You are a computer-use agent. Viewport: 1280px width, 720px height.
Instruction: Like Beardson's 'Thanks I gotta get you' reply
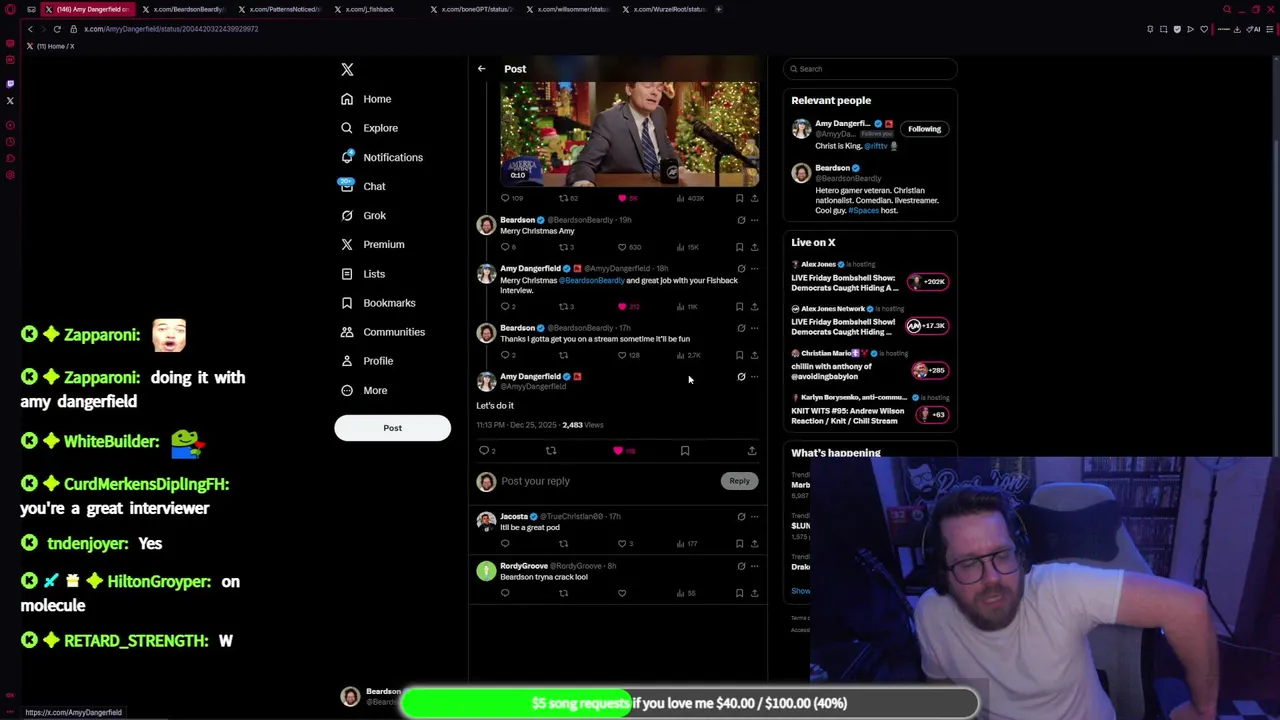click(622, 355)
